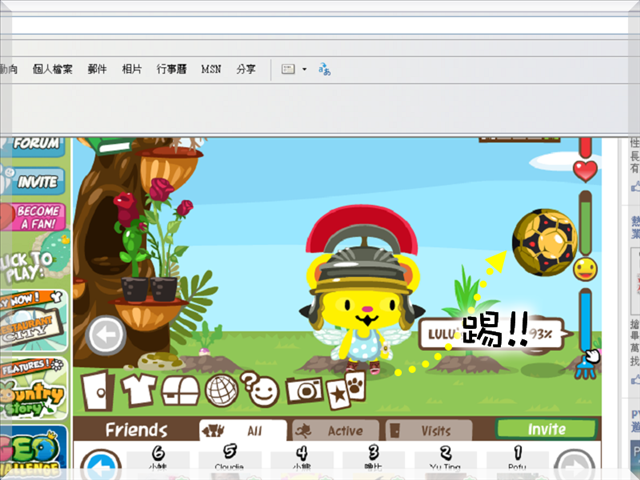Take a photo with the camera icon
Image resolution: width=640 pixels, height=480 pixels.
[304, 391]
